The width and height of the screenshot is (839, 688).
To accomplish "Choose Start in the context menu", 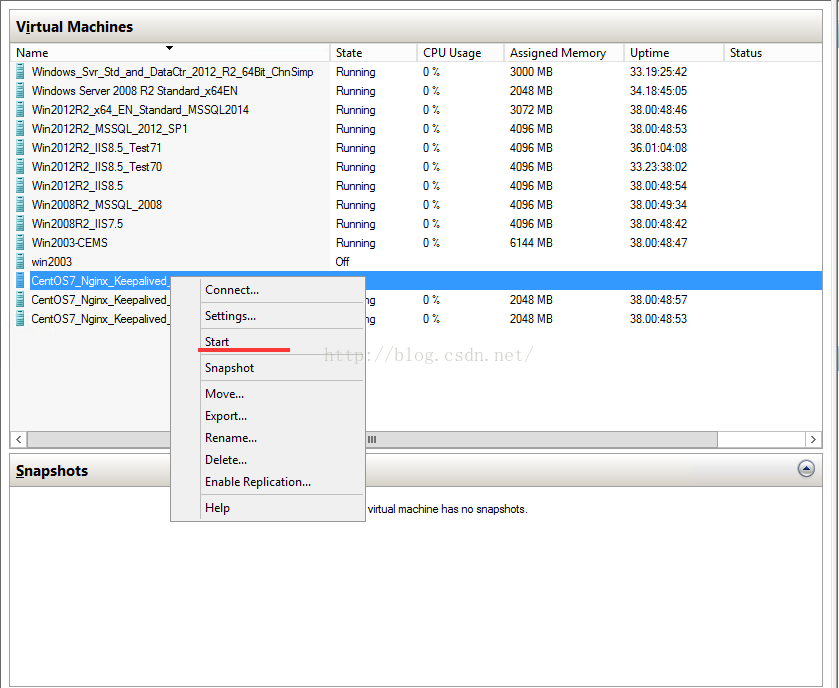I will pyautogui.click(x=217, y=342).
